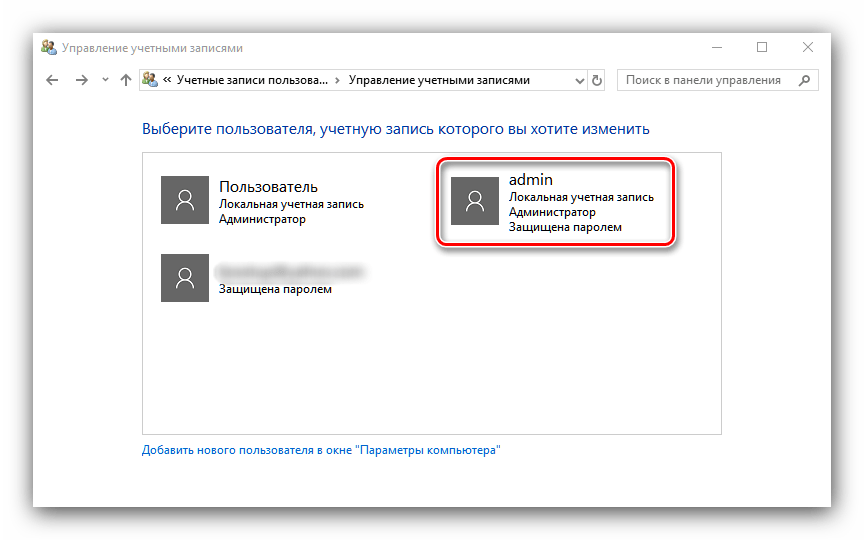Select the admin account avatar
This screenshot has height=540, width=864.
475,200
